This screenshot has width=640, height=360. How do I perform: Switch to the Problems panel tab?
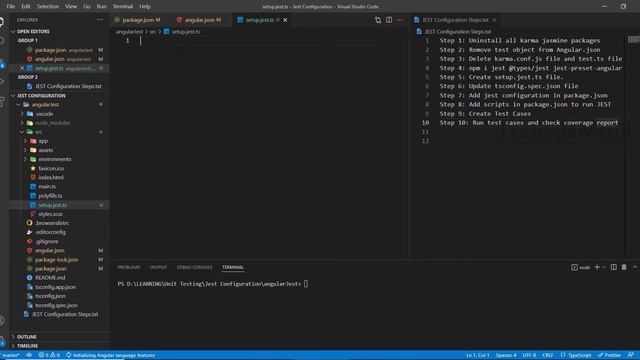(x=129, y=267)
